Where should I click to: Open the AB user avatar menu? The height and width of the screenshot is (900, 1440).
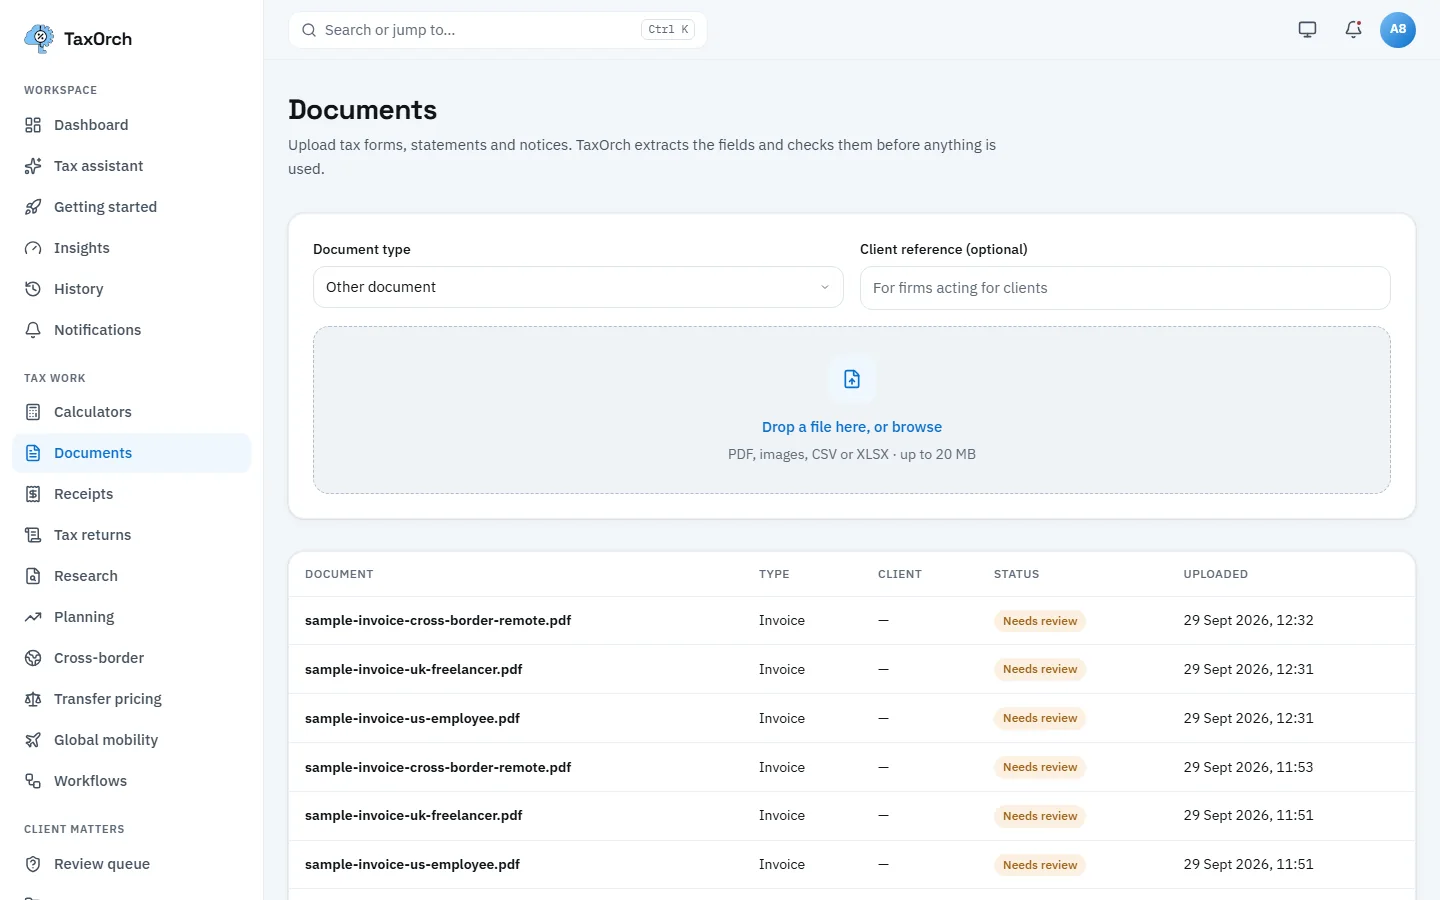1398,30
